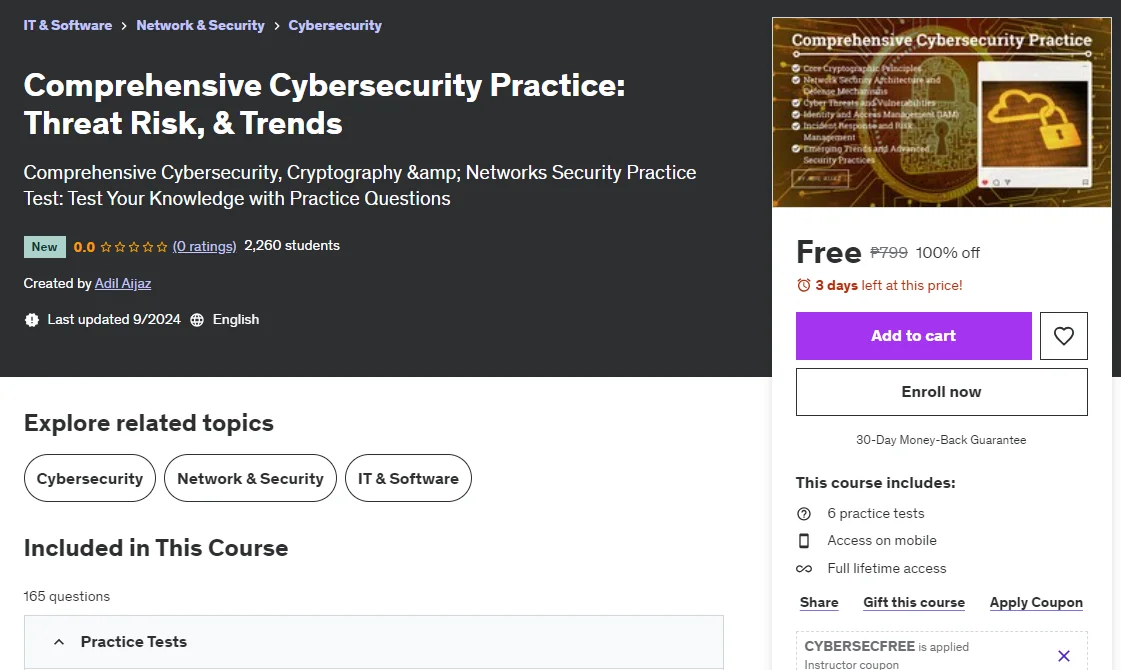Open the Network & Security breadcrumb
Viewport: 1121px width, 670px height.
click(200, 25)
